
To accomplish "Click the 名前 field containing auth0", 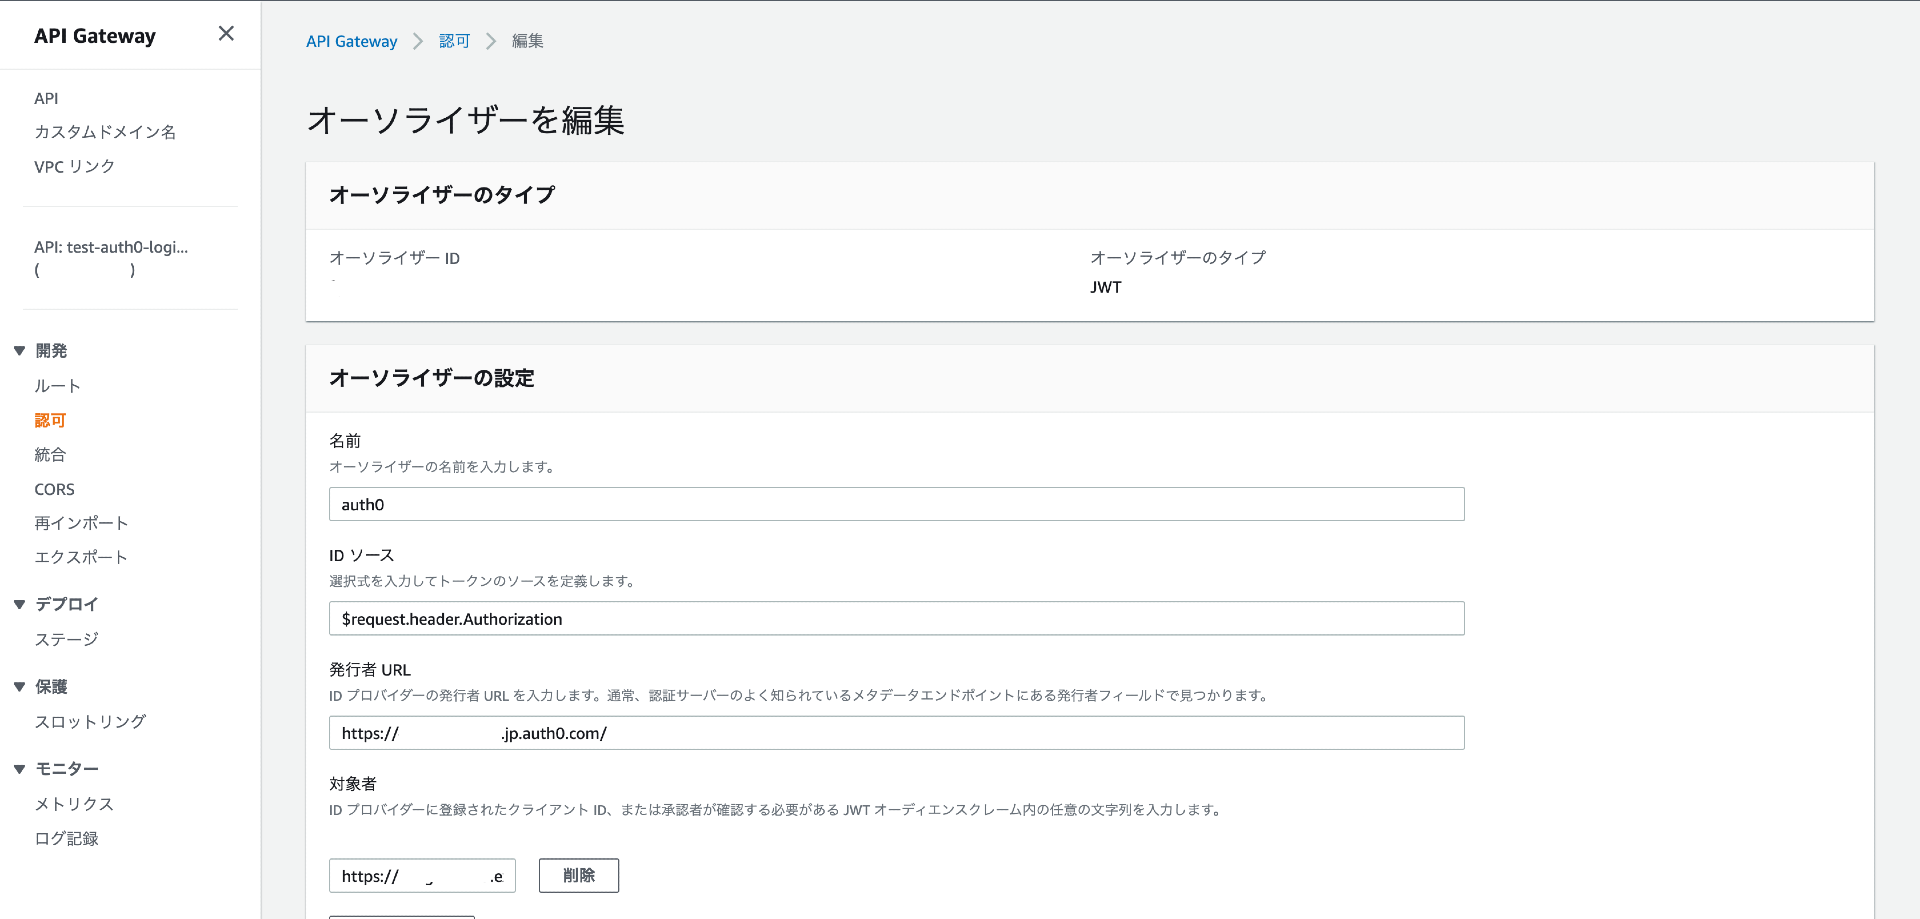I will click(x=896, y=504).
